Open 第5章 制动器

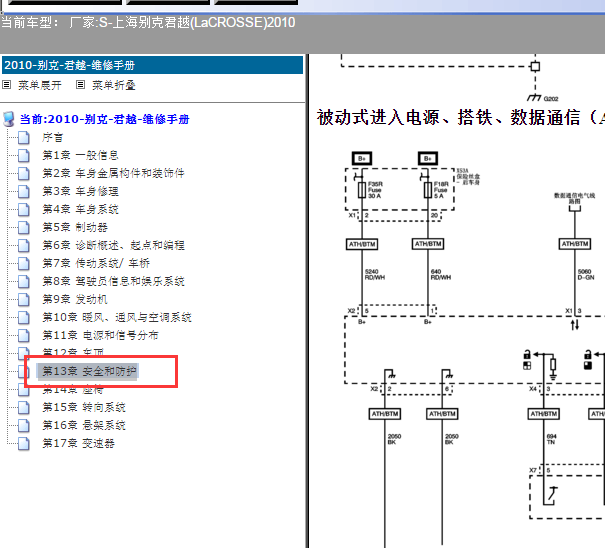pyautogui.click(x=75, y=227)
